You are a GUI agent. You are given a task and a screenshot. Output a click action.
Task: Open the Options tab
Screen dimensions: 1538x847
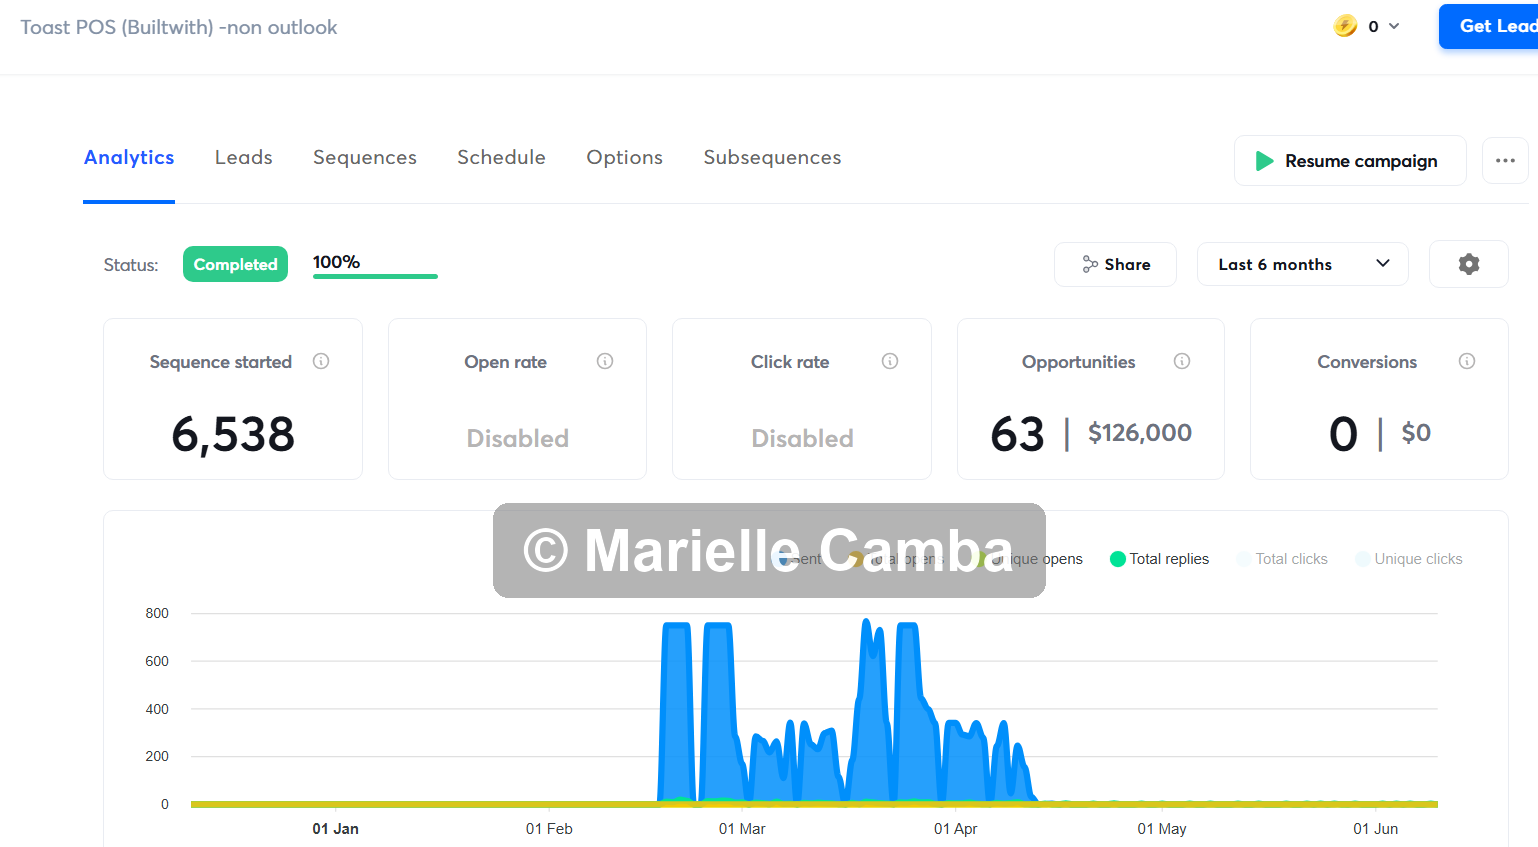click(x=624, y=157)
